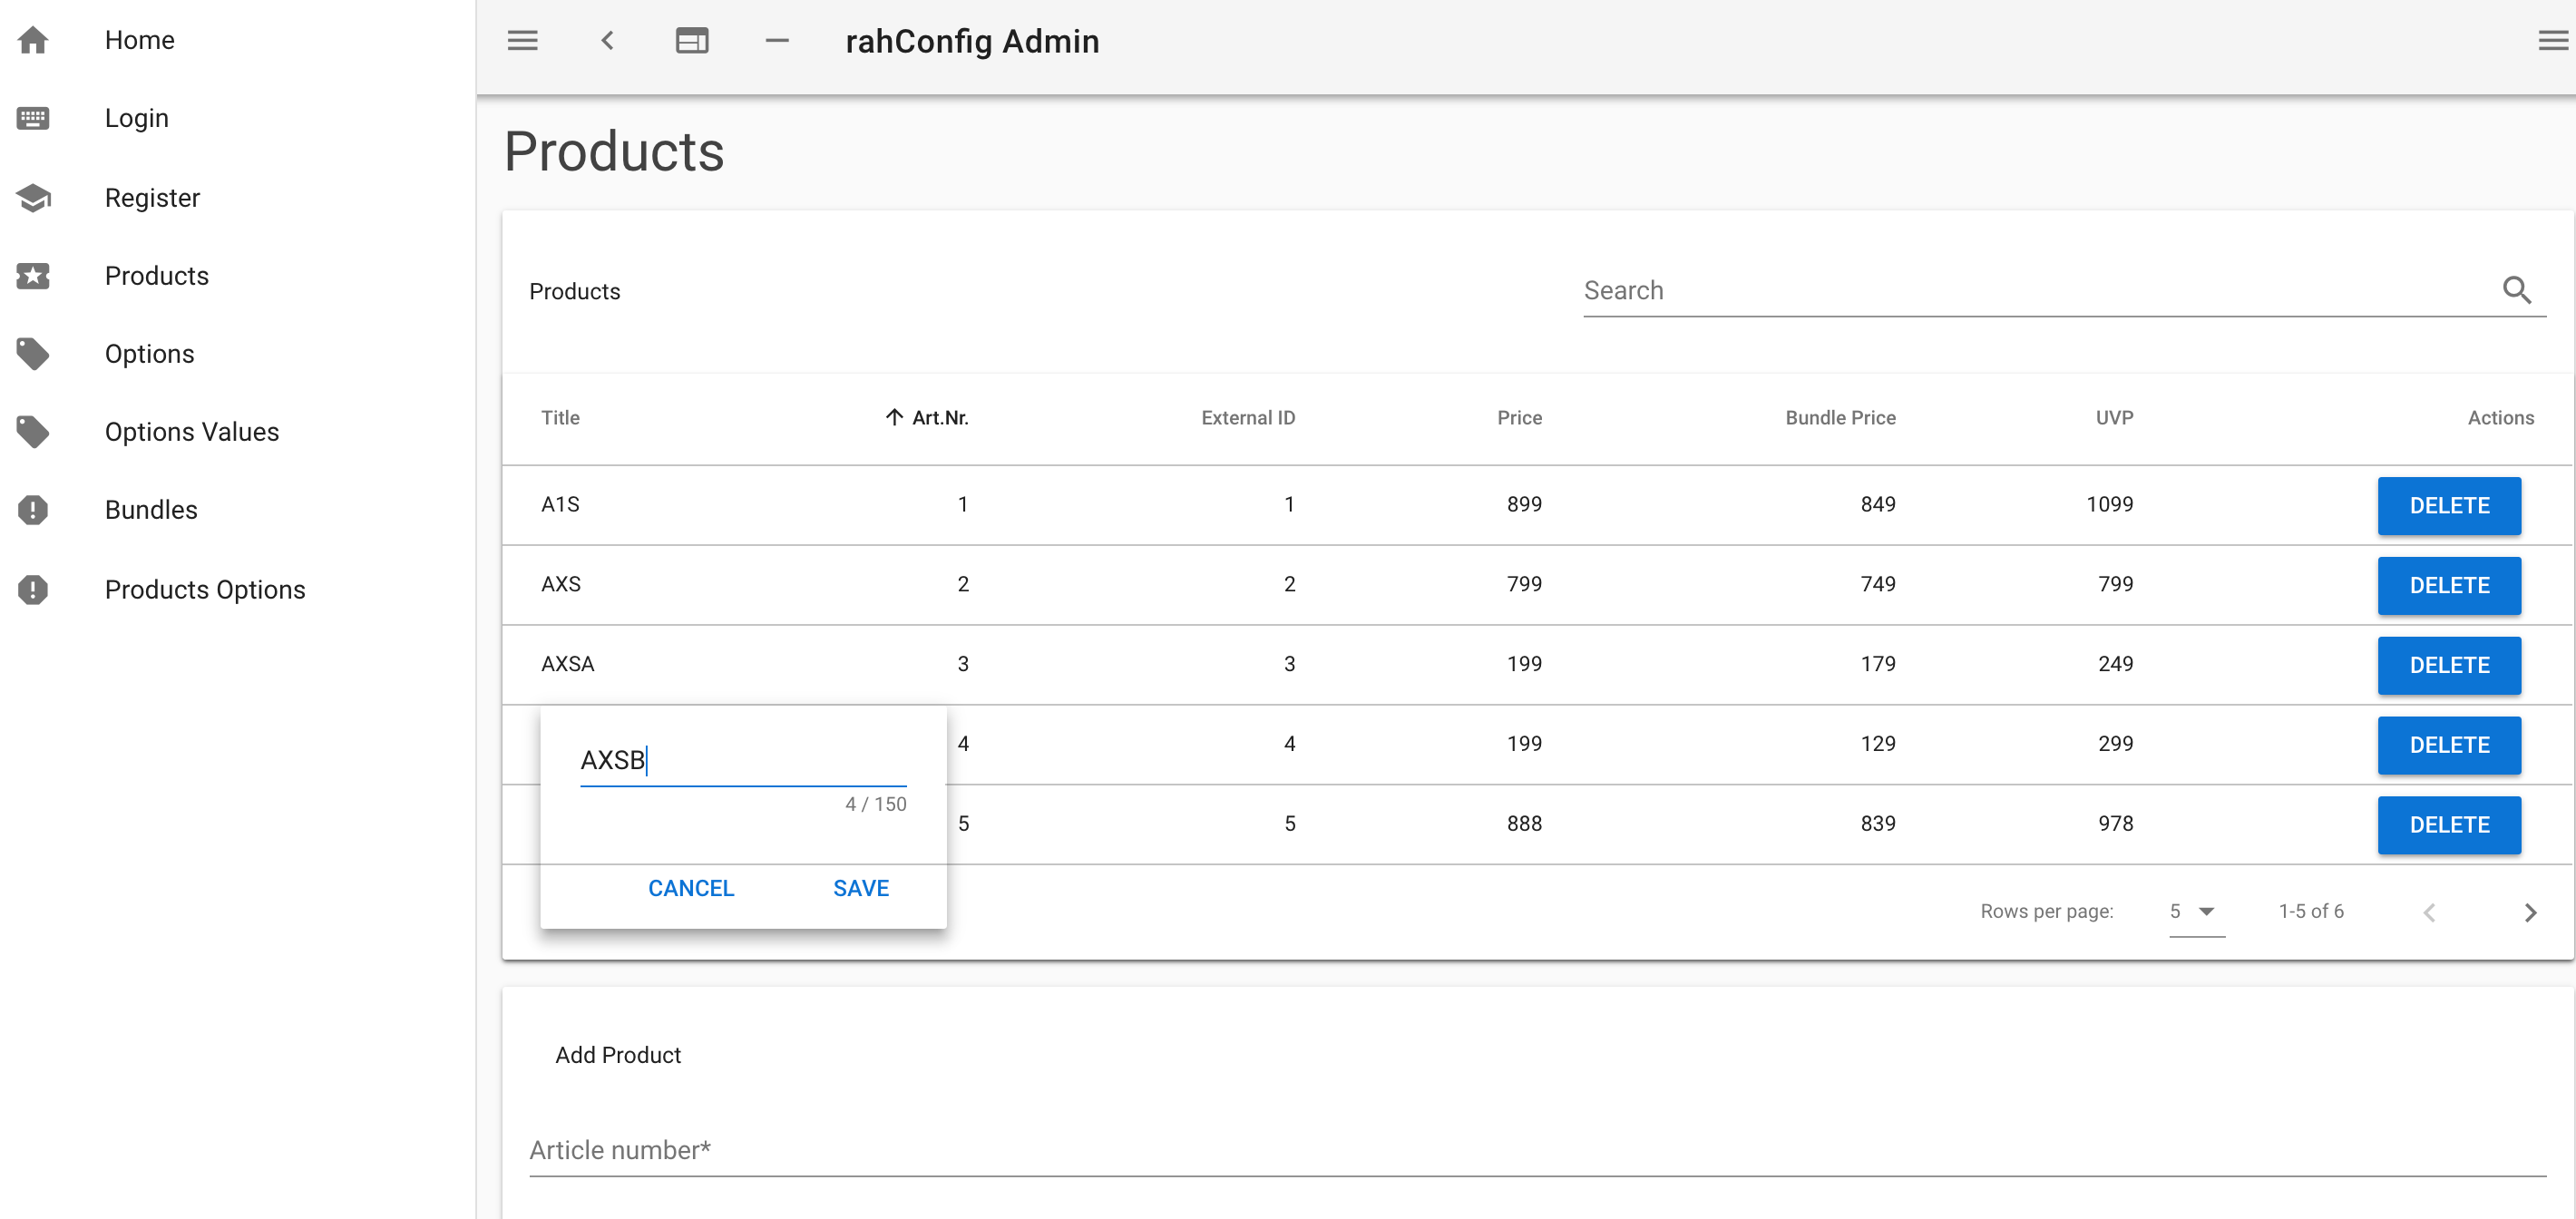Sort table by Art.Nr. column header
Screen dimensions: 2576x1219
[938, 417]
